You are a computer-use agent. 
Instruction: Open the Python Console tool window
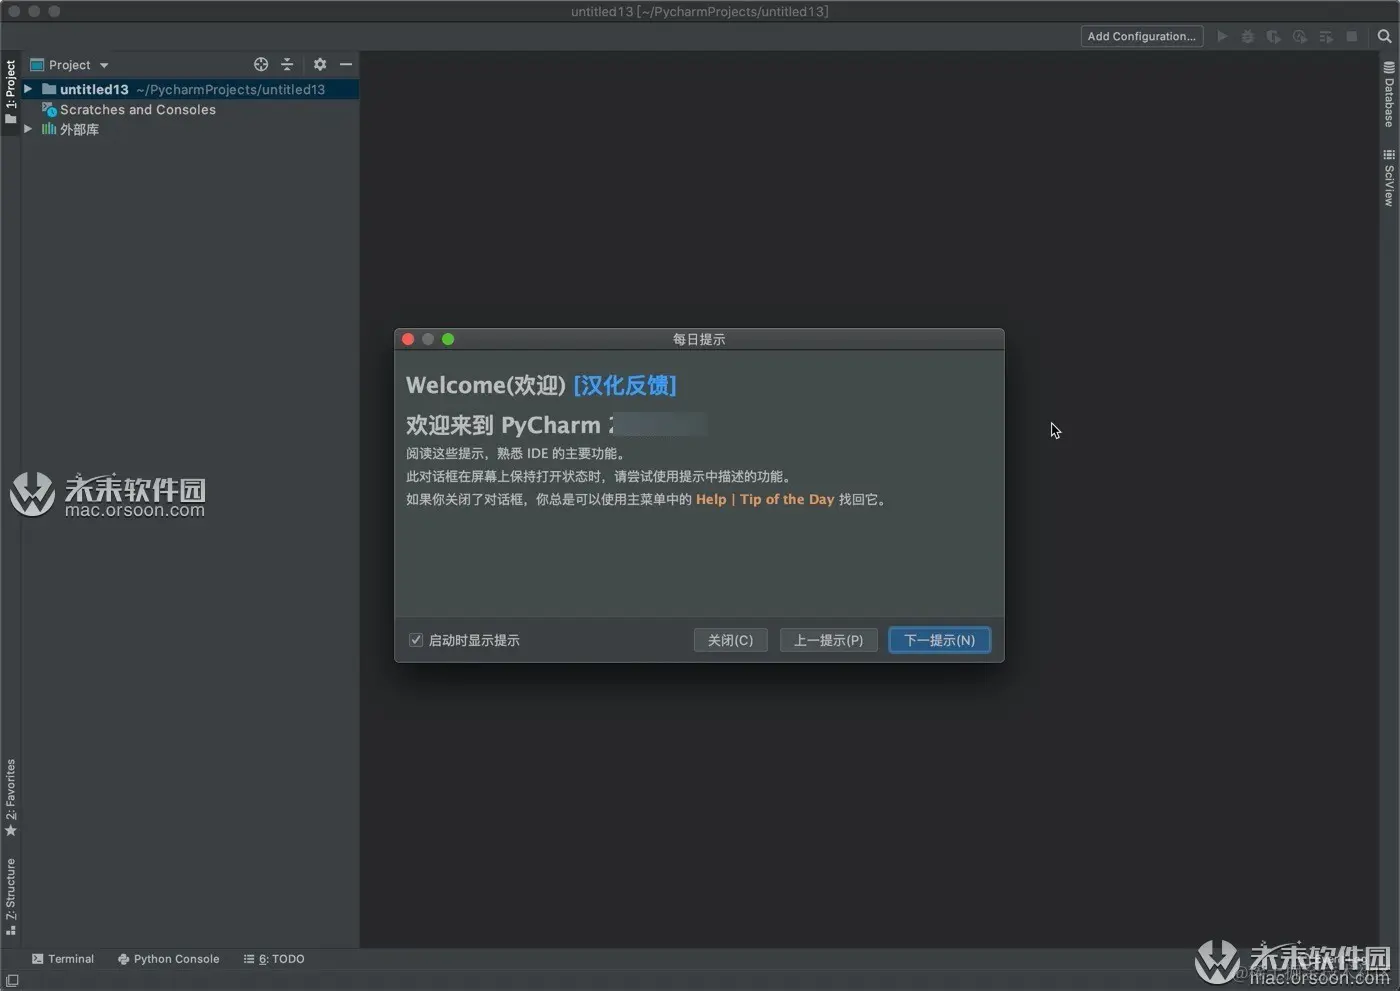pos(168,959)
